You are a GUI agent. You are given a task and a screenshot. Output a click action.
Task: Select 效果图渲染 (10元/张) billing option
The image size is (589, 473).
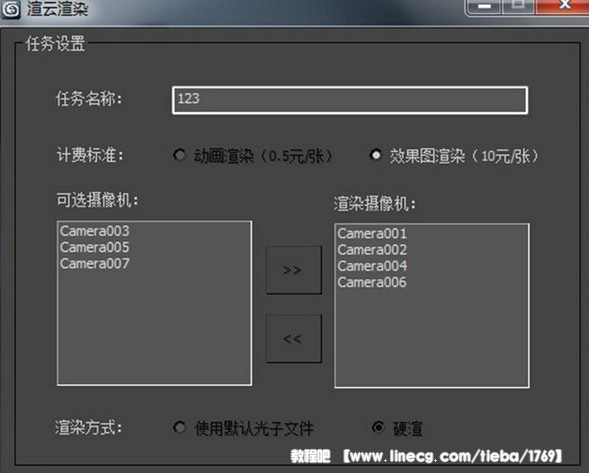tap(375, 155)
